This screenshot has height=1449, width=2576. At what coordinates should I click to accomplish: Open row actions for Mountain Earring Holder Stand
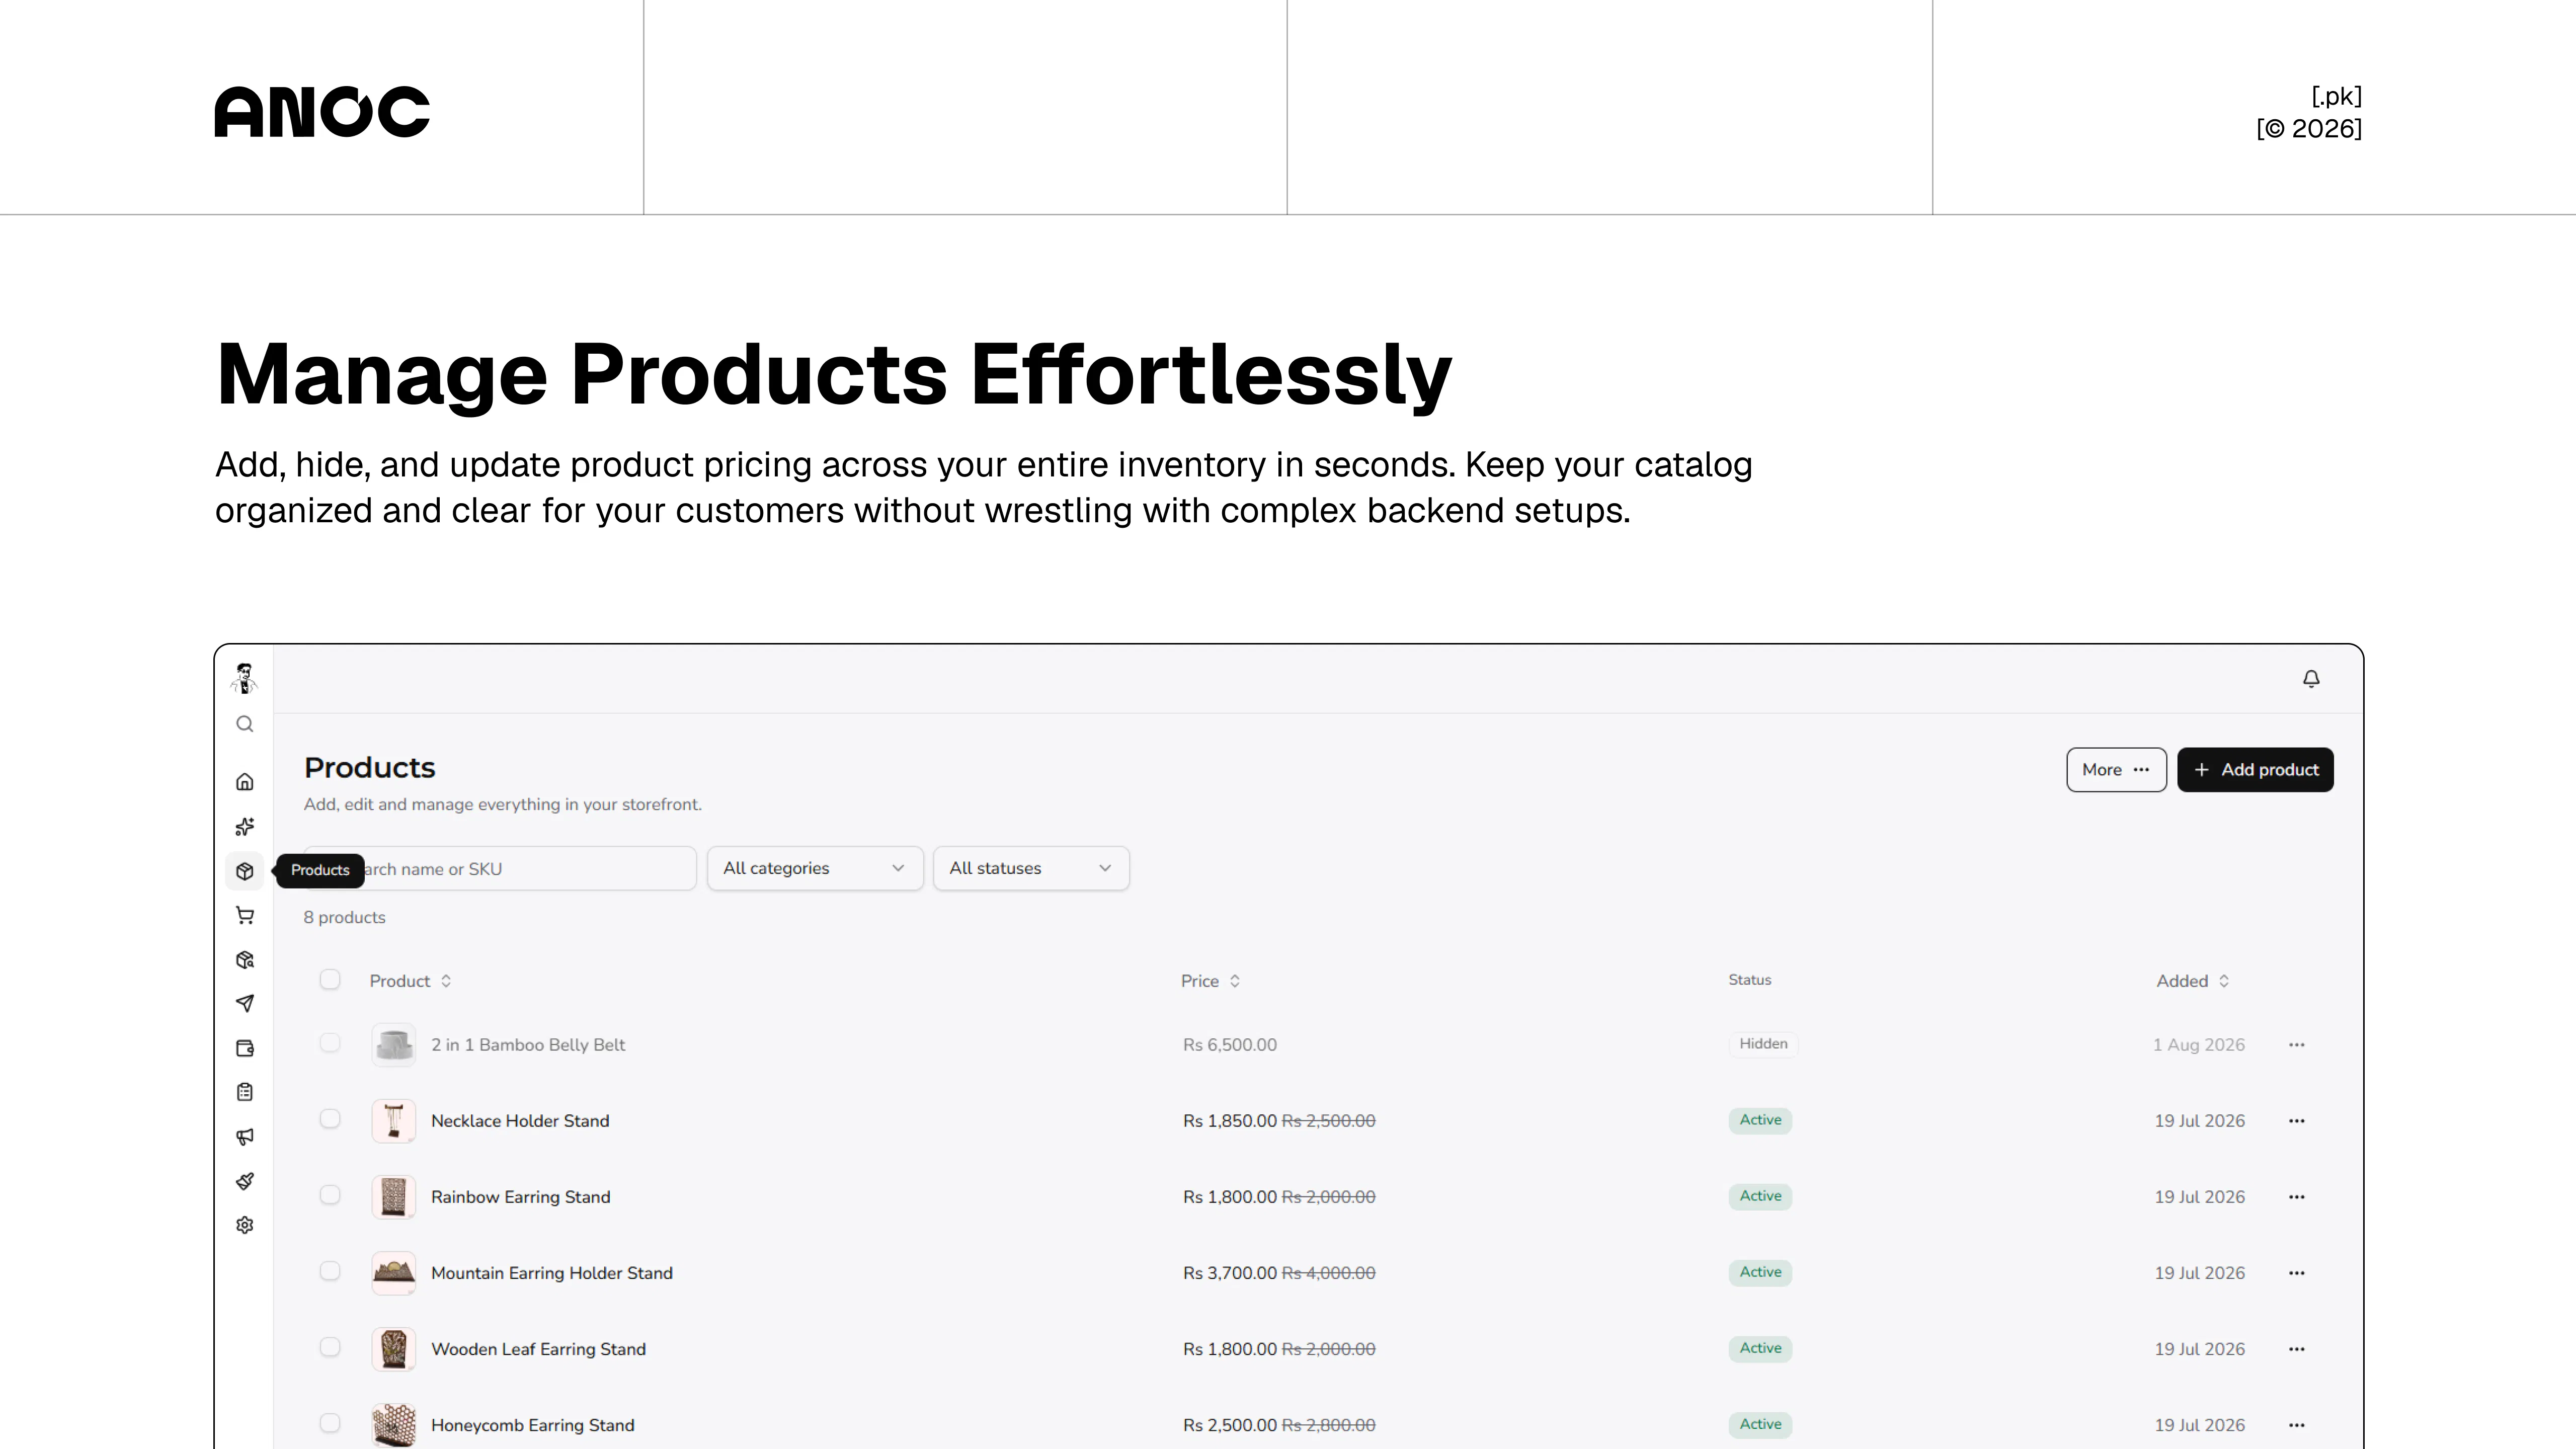point(2297,1273)
